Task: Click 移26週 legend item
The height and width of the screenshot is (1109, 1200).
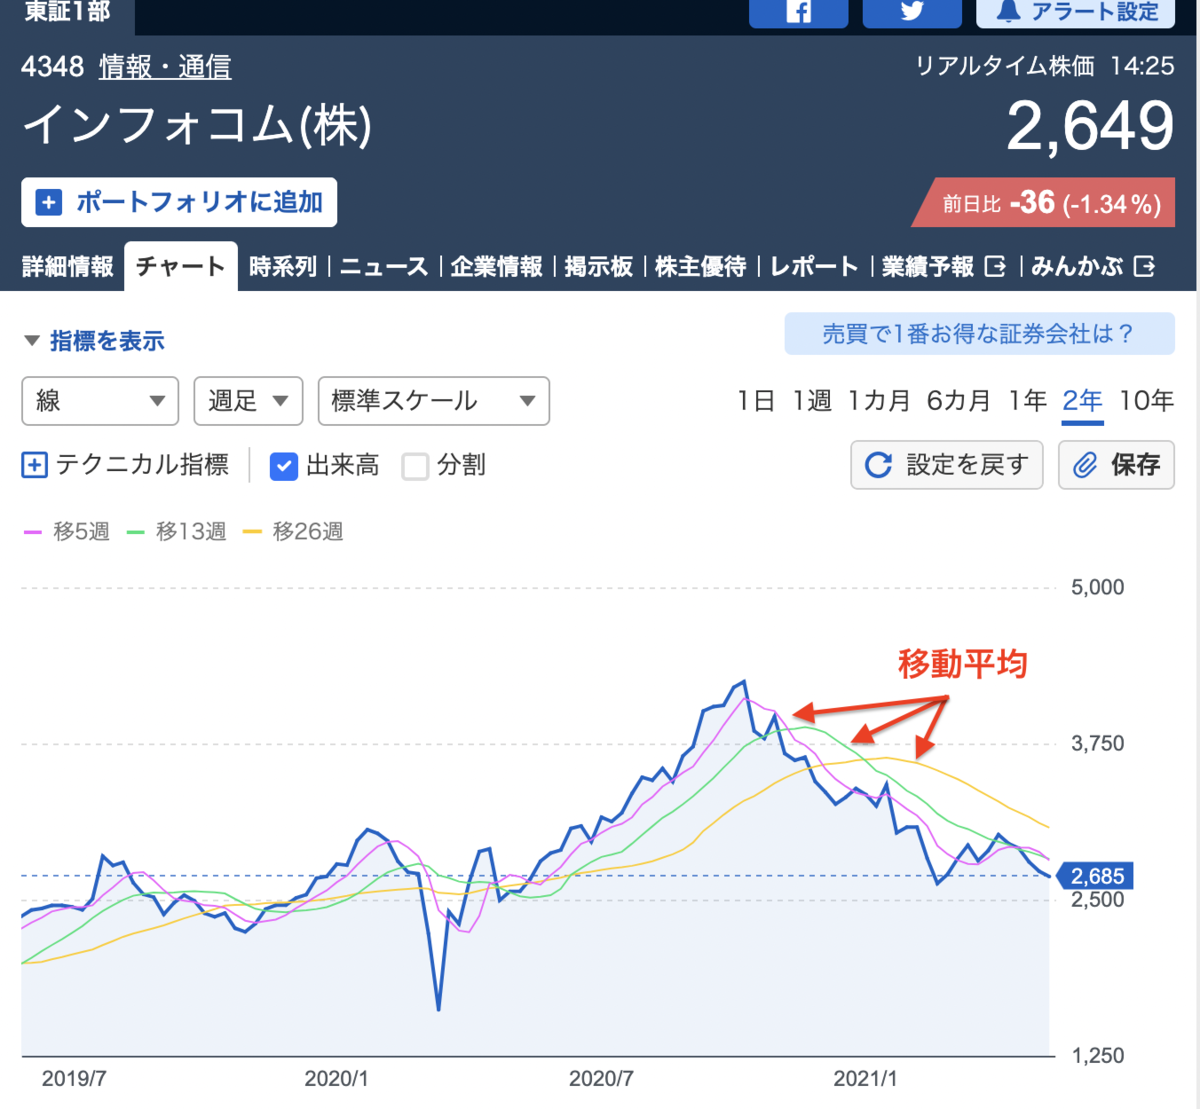Action: point(294,531)
